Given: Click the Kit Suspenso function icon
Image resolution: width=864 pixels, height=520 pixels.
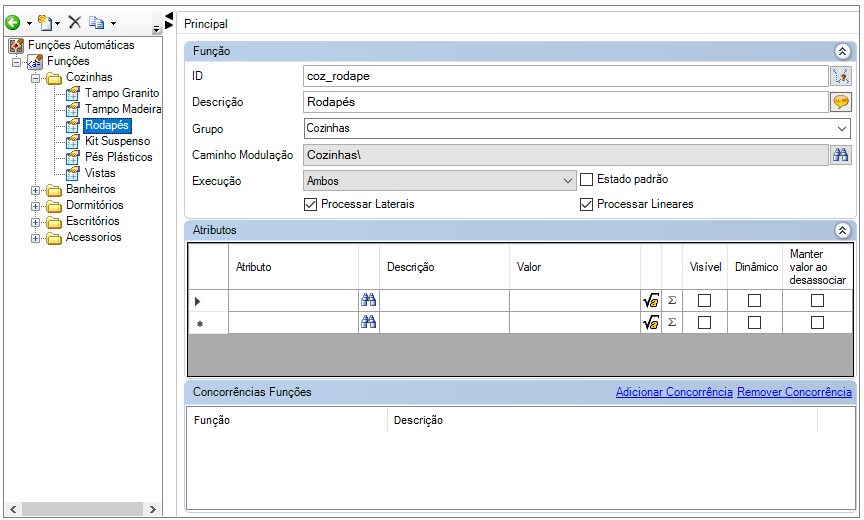Looking at the screenshot, I should pos(72,141).
